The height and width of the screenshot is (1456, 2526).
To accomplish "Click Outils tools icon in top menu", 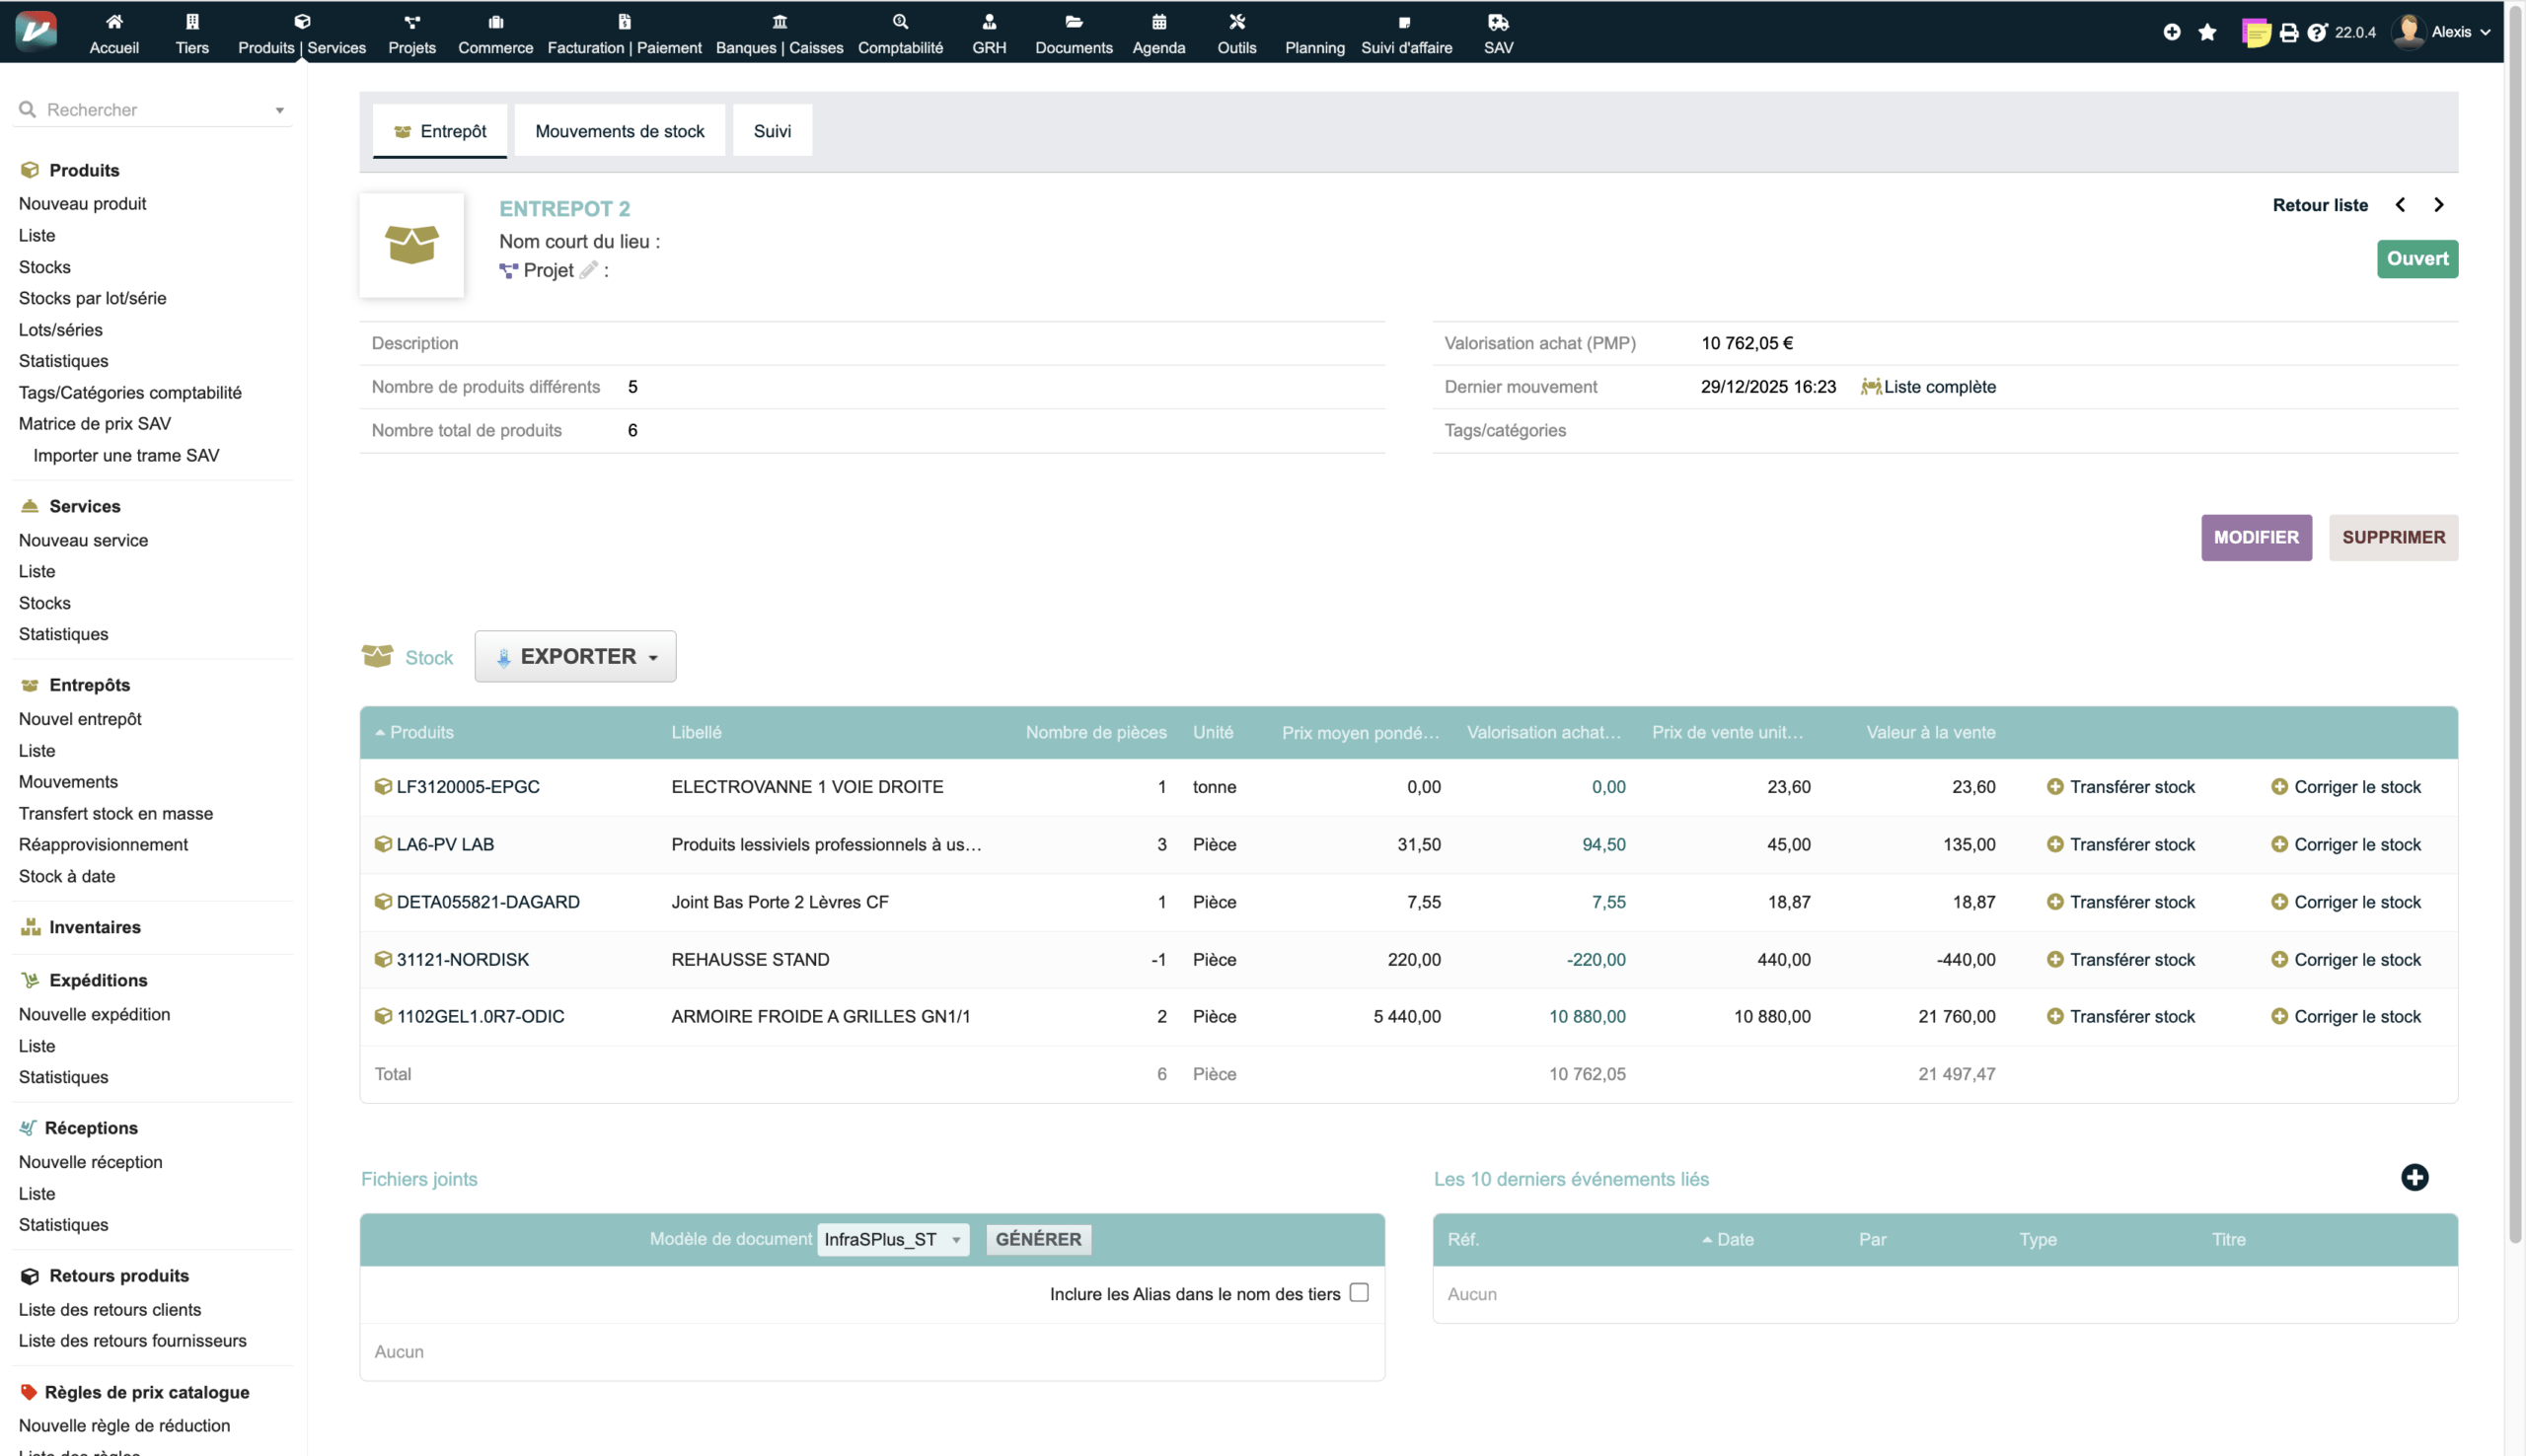I will tap(1236, 22).
